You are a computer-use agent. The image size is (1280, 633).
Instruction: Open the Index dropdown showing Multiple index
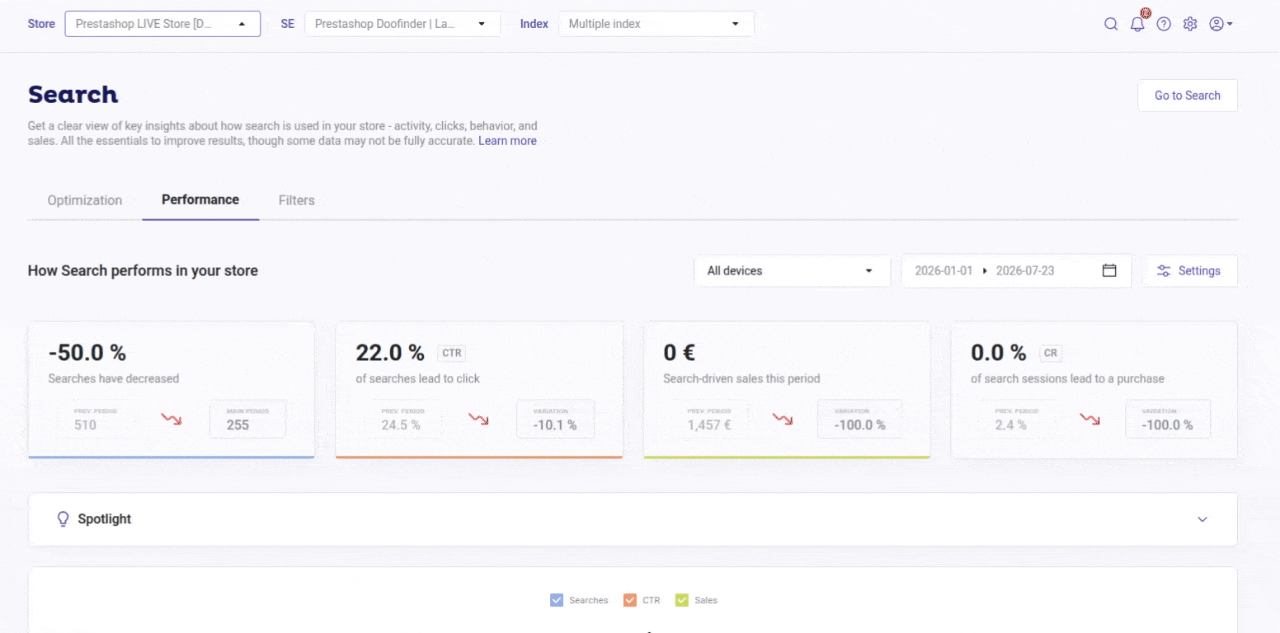[656, 24]
